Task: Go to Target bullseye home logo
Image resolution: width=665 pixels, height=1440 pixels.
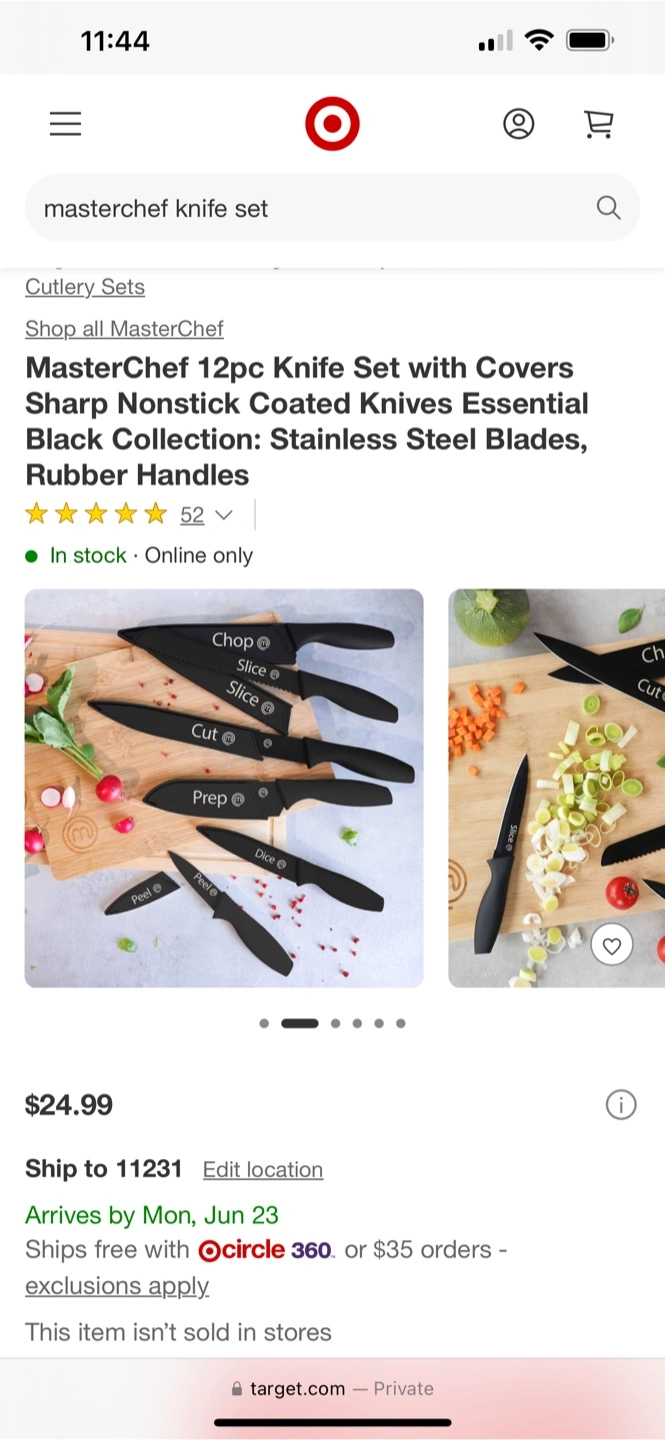Action: point(332,124)
